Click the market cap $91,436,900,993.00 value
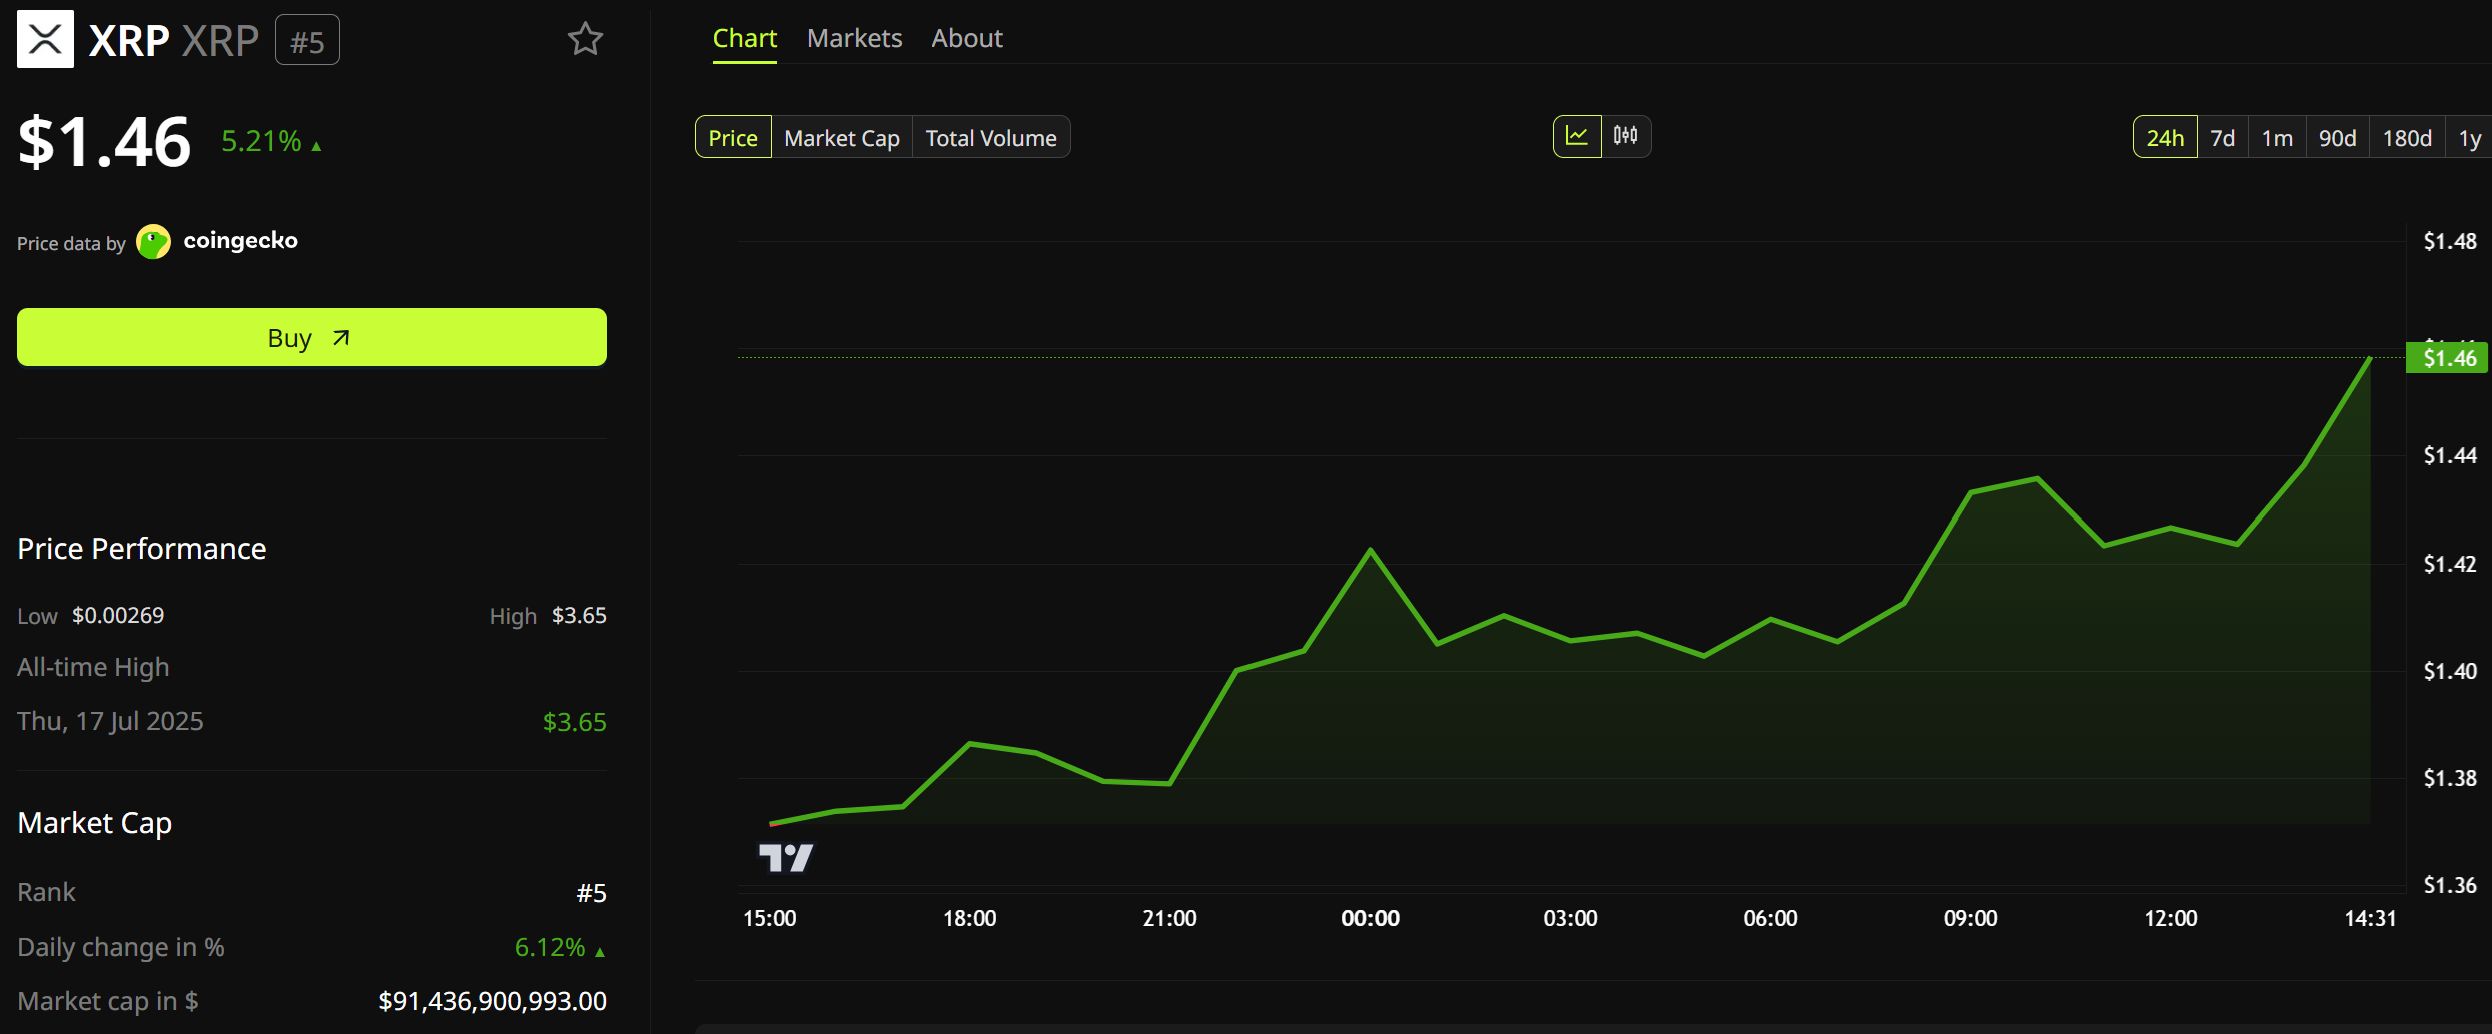 pyautogui.click(x=492, y=1001)
